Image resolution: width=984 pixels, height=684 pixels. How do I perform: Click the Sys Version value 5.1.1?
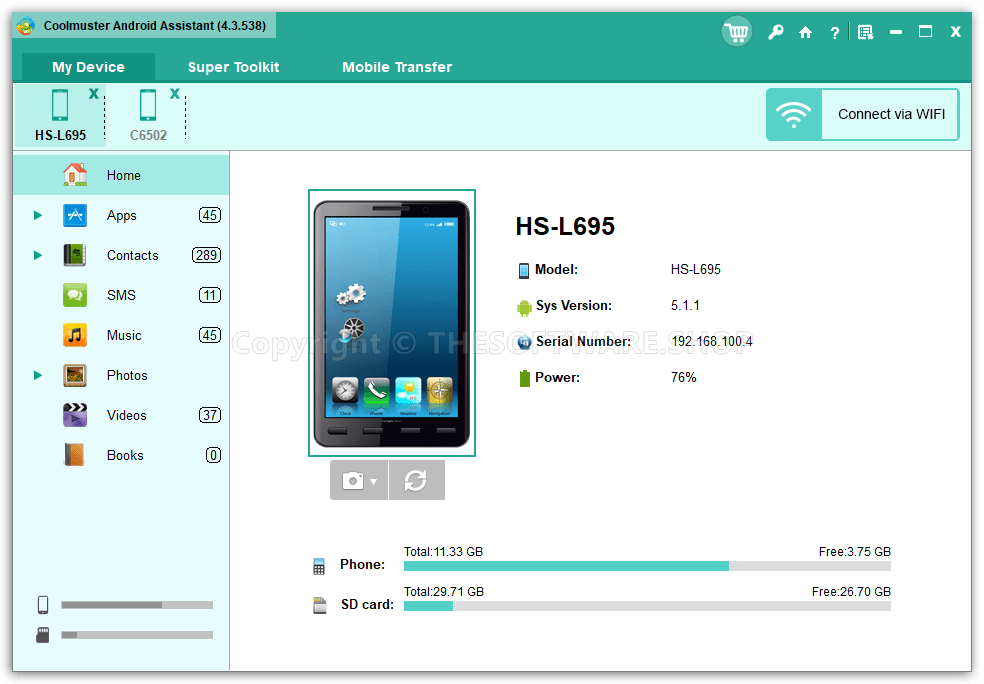pyautogui.click(x=685, y=306)
